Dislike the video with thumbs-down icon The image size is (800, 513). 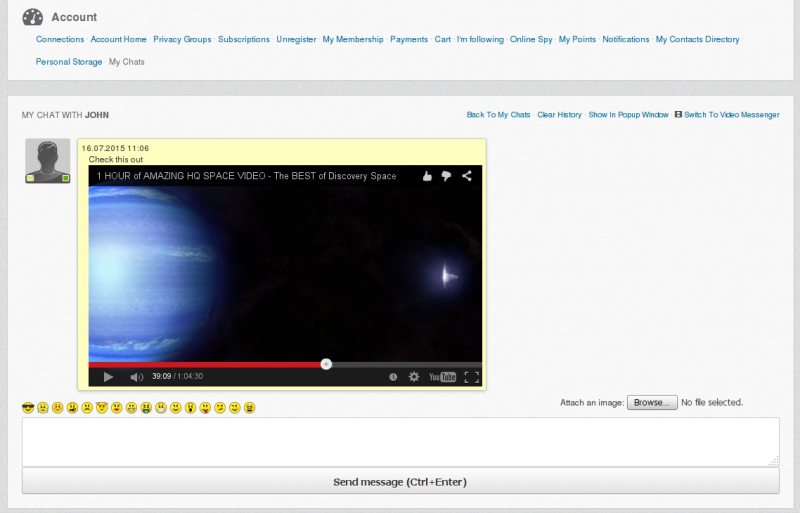point(446,176)
